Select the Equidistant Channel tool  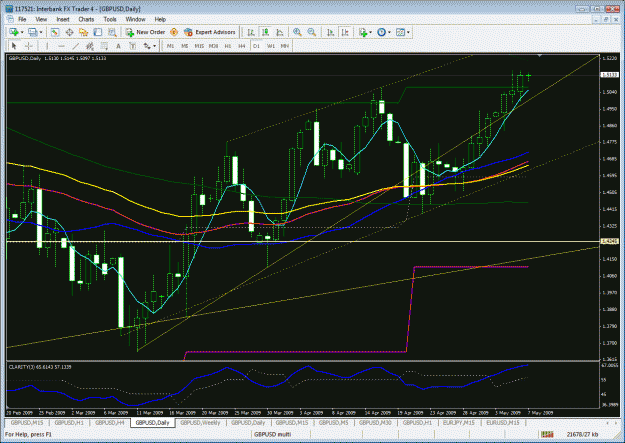pos(90,46)
